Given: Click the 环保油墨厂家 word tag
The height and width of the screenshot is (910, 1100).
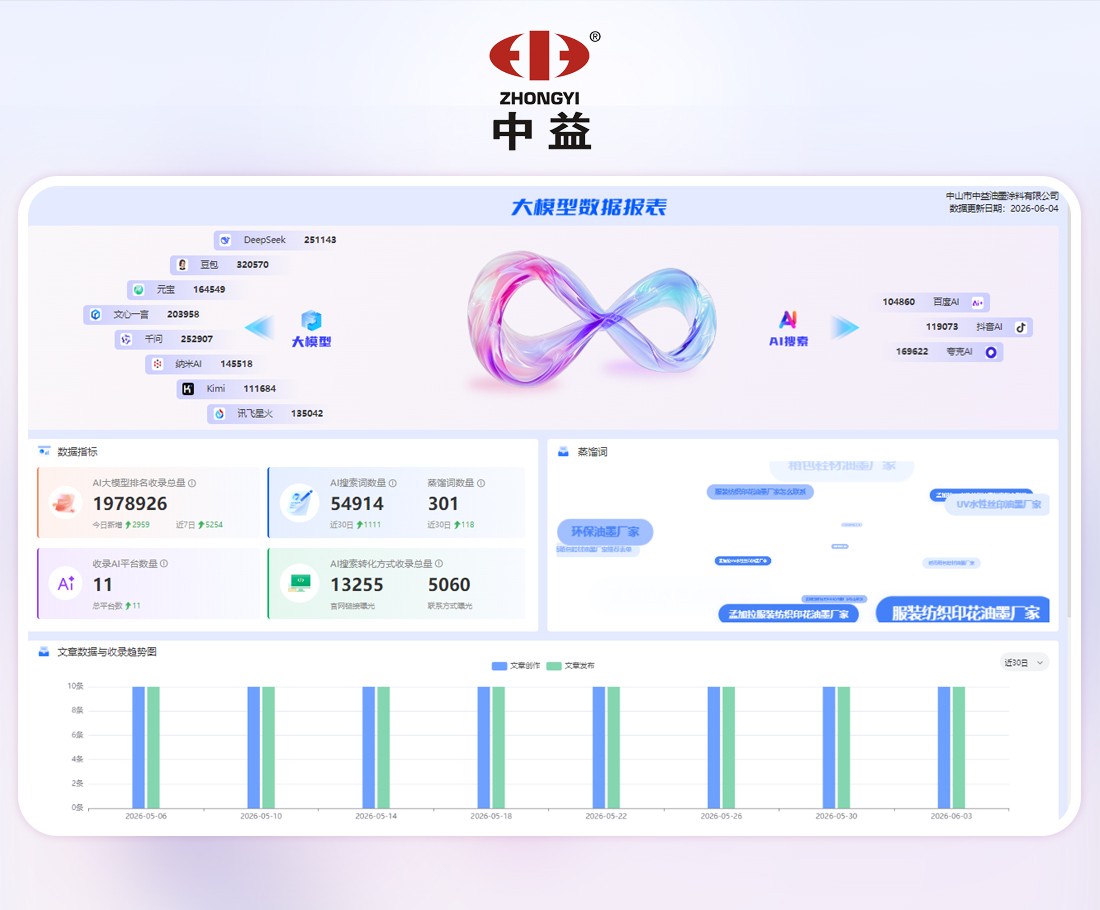Looking at the screenshot, I should point(605,532).
